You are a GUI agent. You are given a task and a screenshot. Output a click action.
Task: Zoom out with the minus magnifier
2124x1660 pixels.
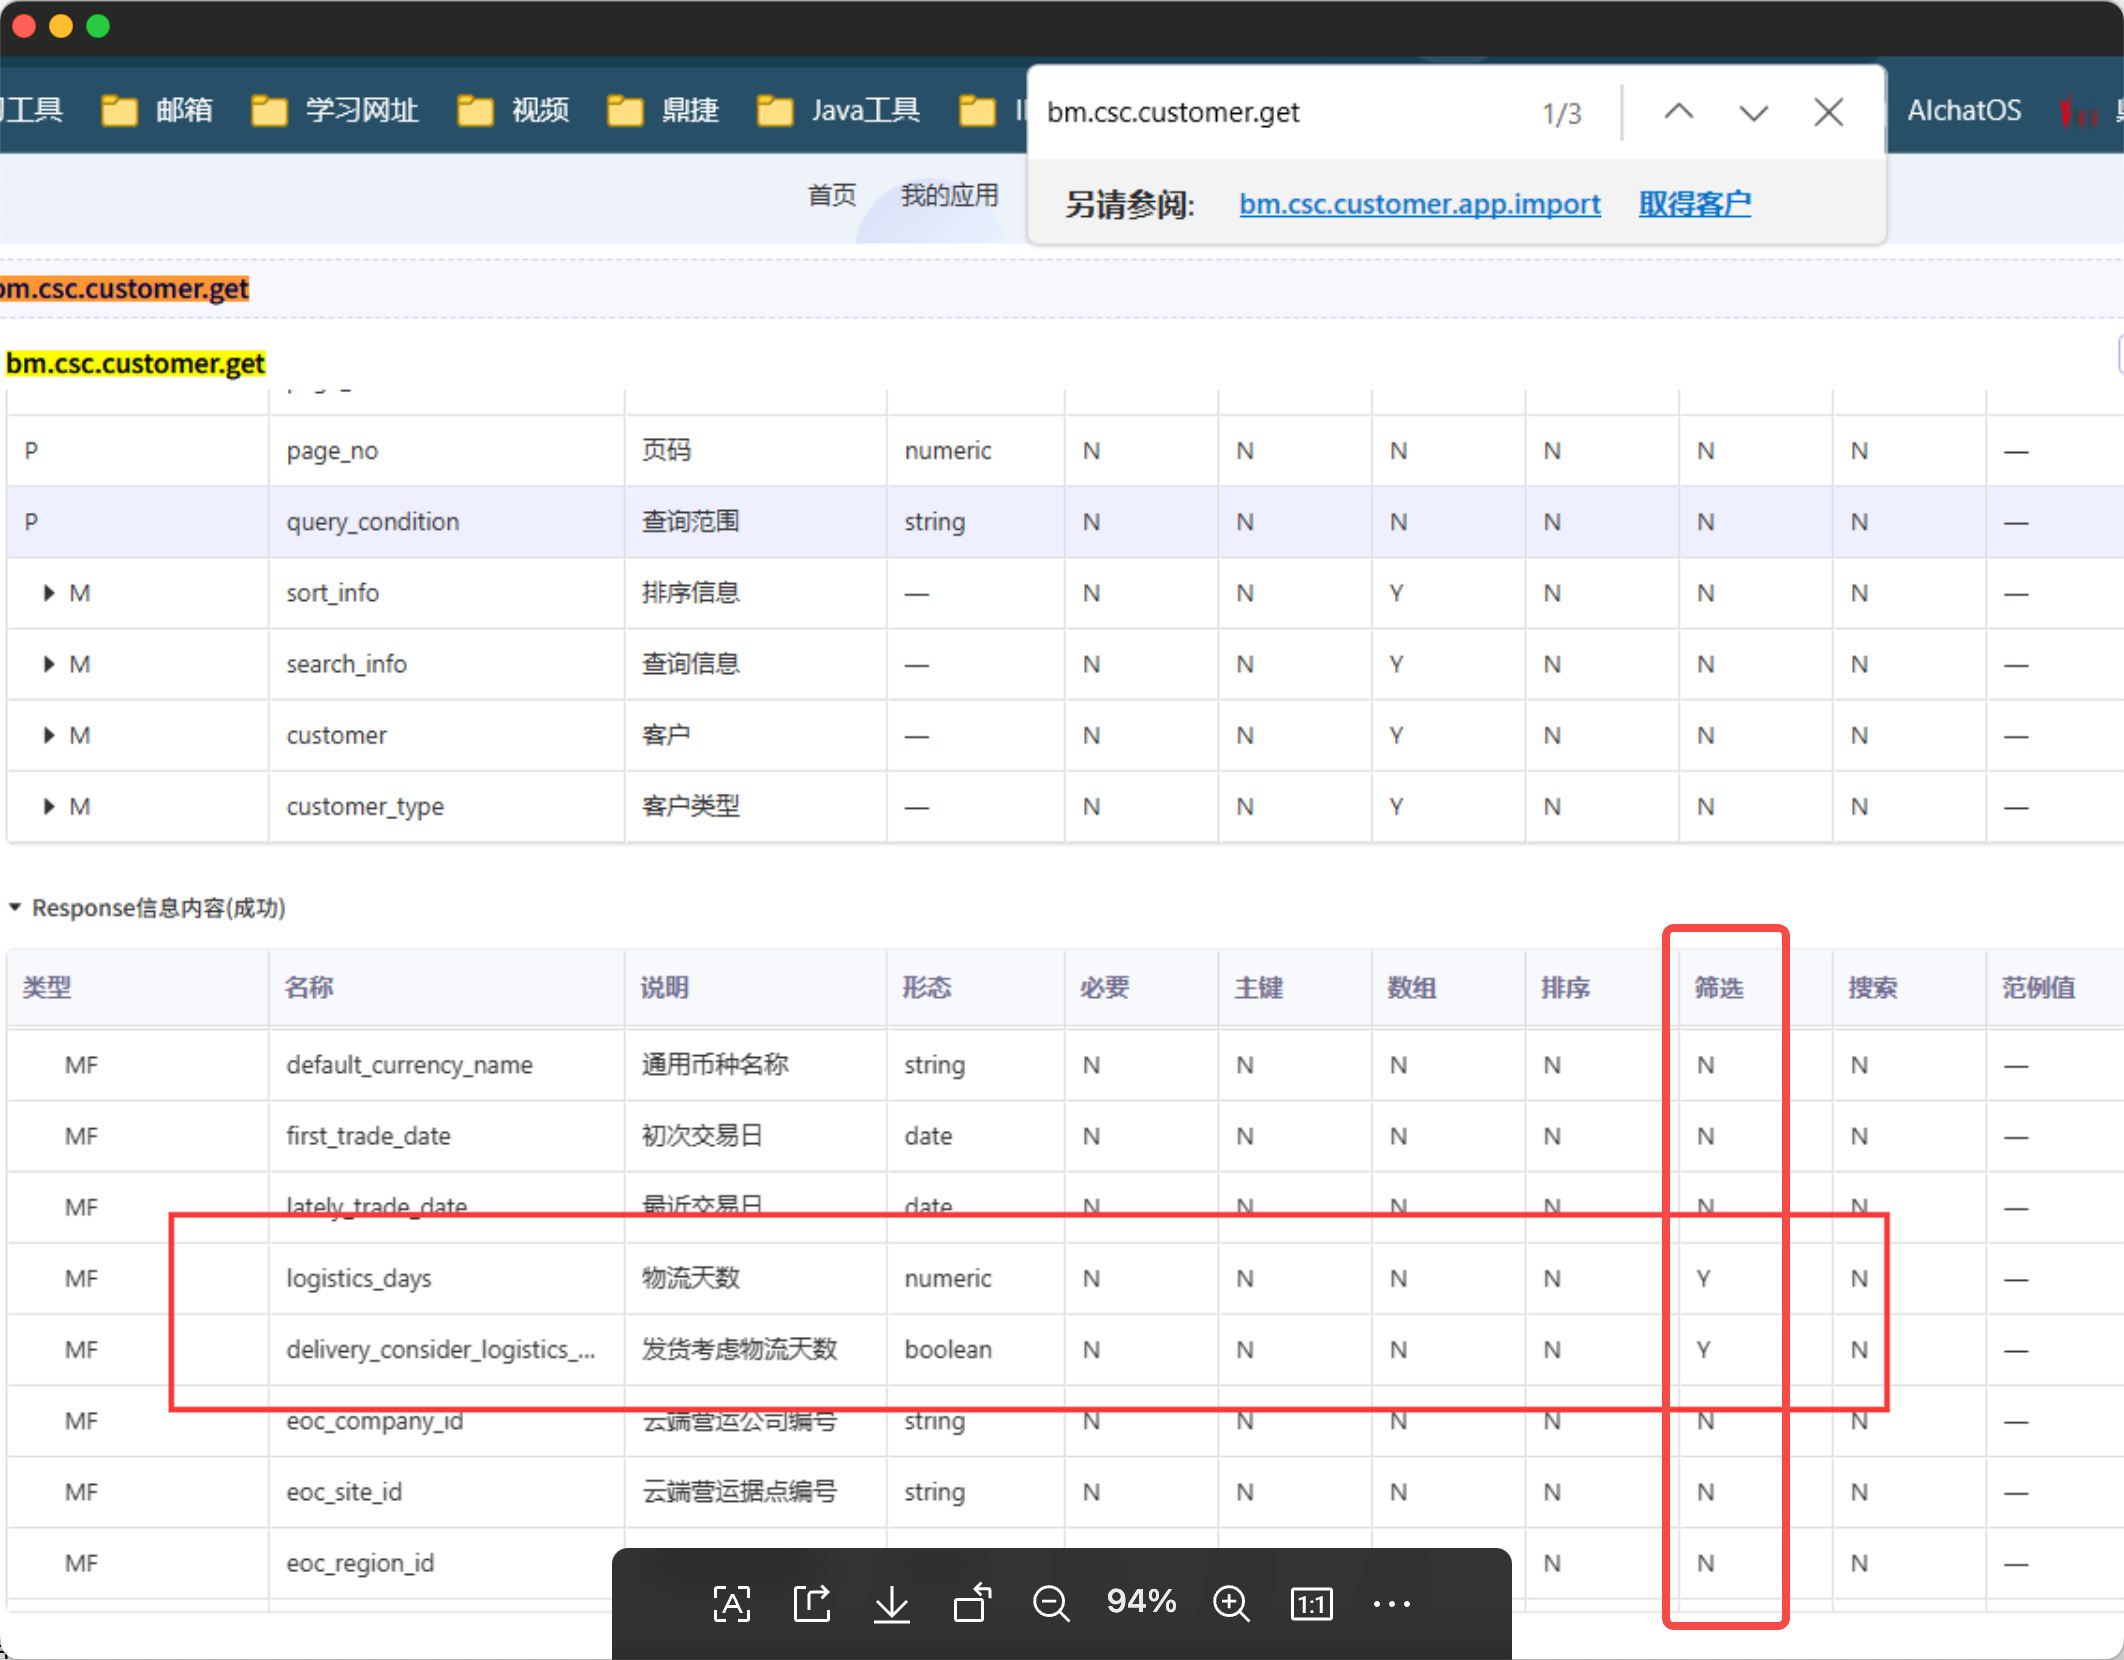coord(1051,1603)
